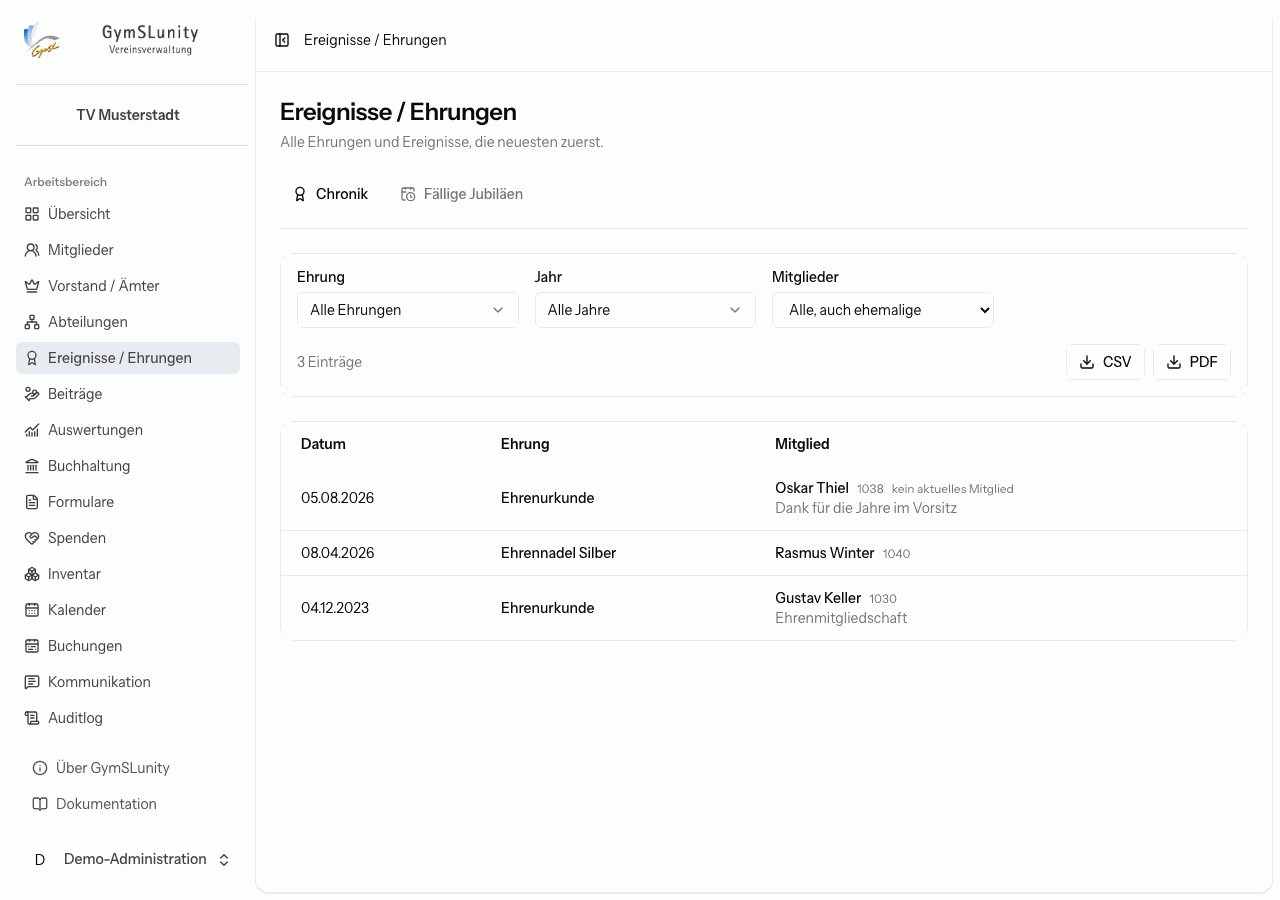Select member name Oskar Thiel
This screenshot has width=1280, height=900.
(x=812, y=488)
